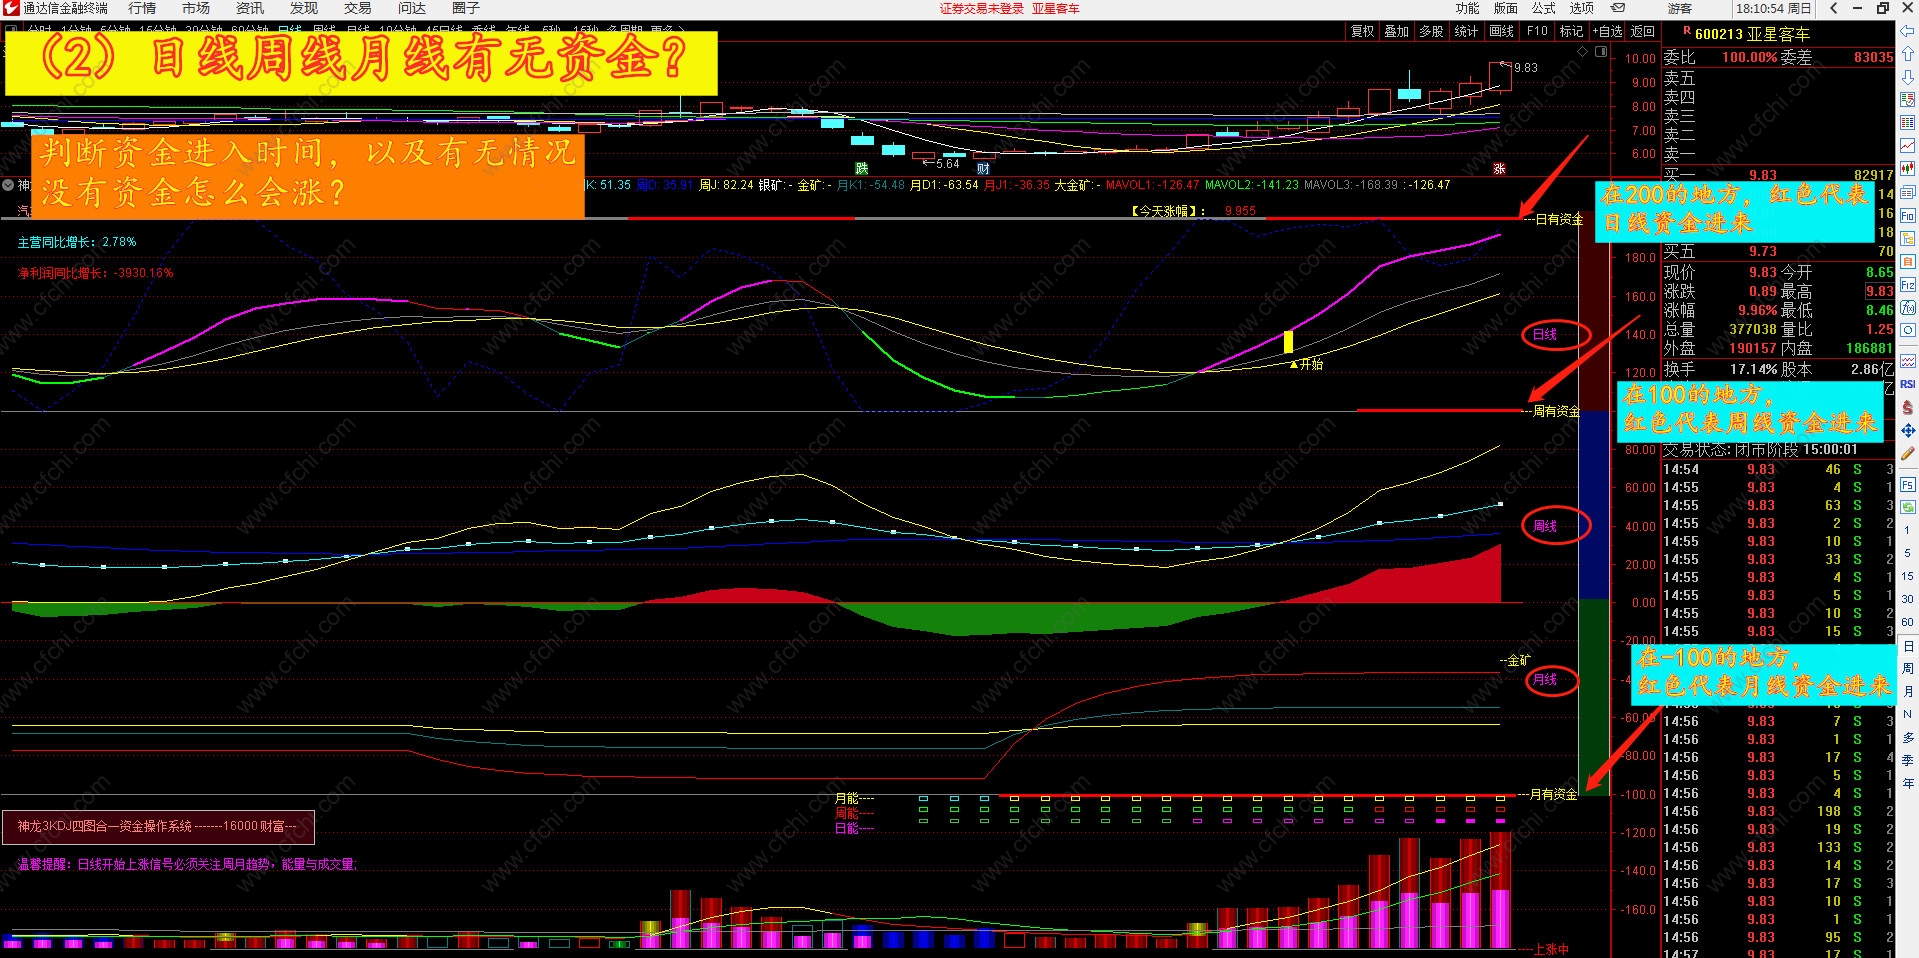The width and height of the screenshot is (1919, 958).
Task: Click the 主营同比增长 2.78% label
Action: (77, 242)
